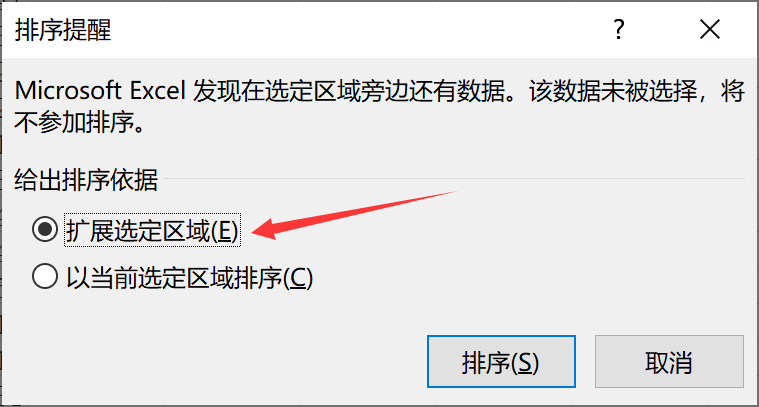Click the 给出排序依据 group label

[x=86, y=180]
